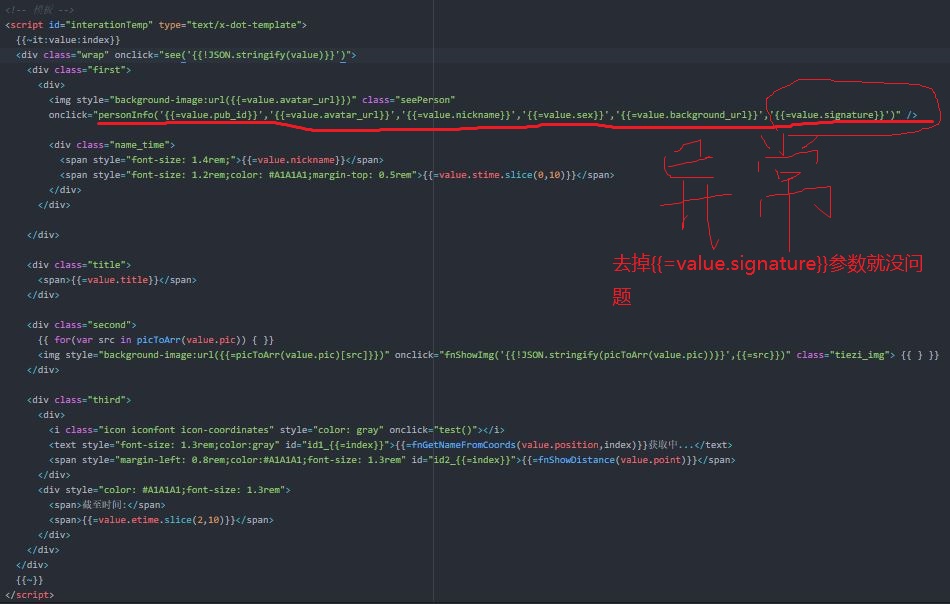
Task: Click the see('{{!JSON.stringify(value)}}') onclick value
Action: (x=257, y=55)
